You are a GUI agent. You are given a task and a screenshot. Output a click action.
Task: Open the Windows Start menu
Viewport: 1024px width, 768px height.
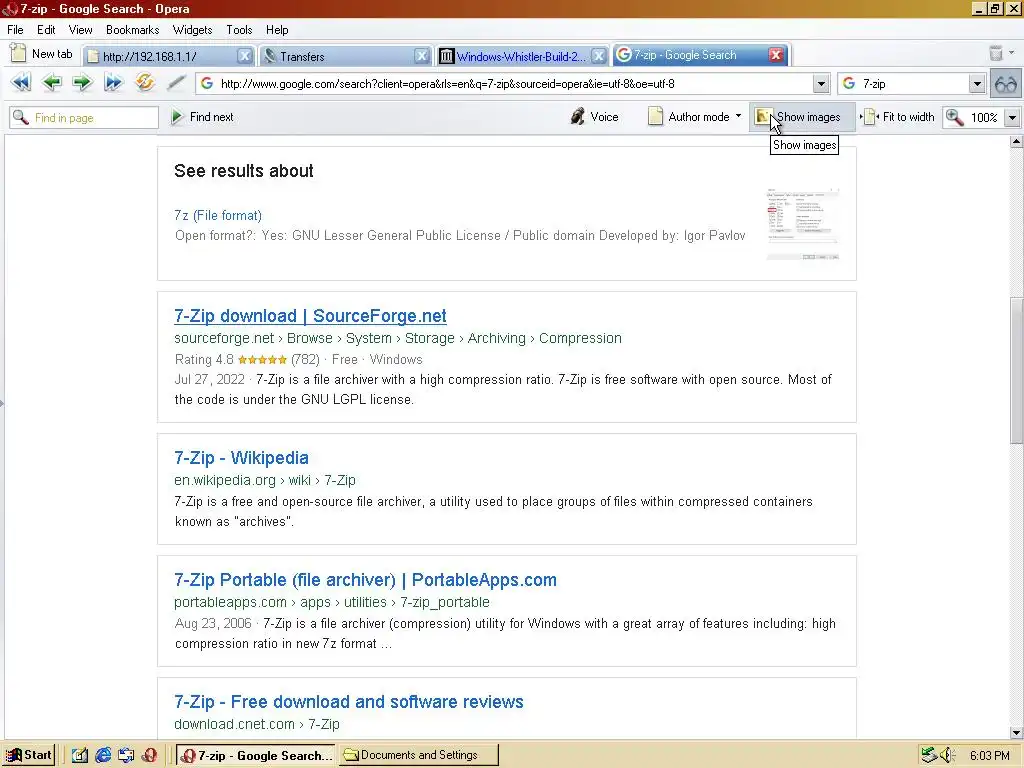[29, 755]
